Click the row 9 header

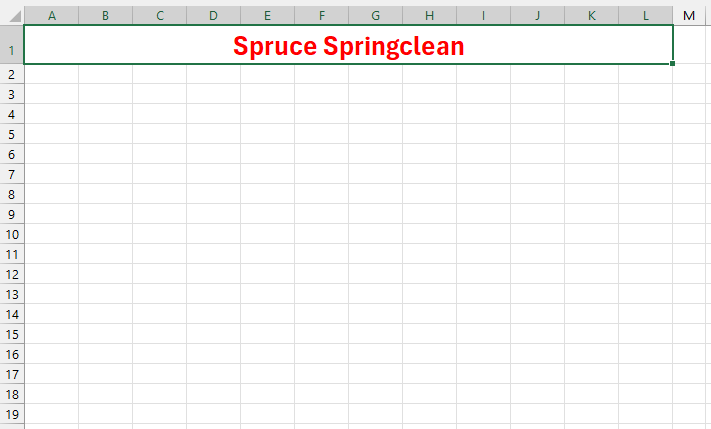coord(12,214)
